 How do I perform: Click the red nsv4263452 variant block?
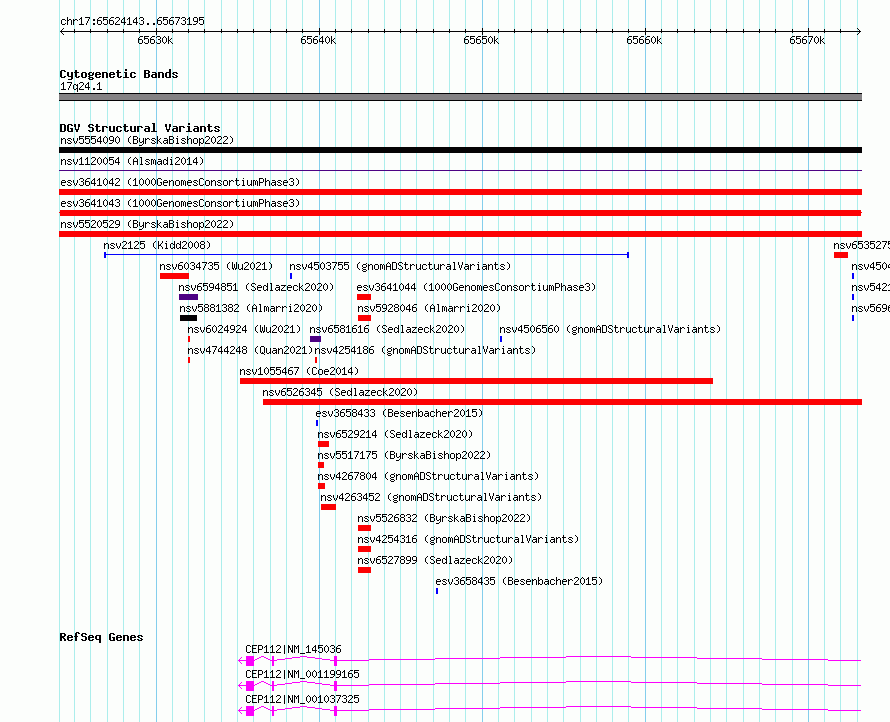[328, 507]
